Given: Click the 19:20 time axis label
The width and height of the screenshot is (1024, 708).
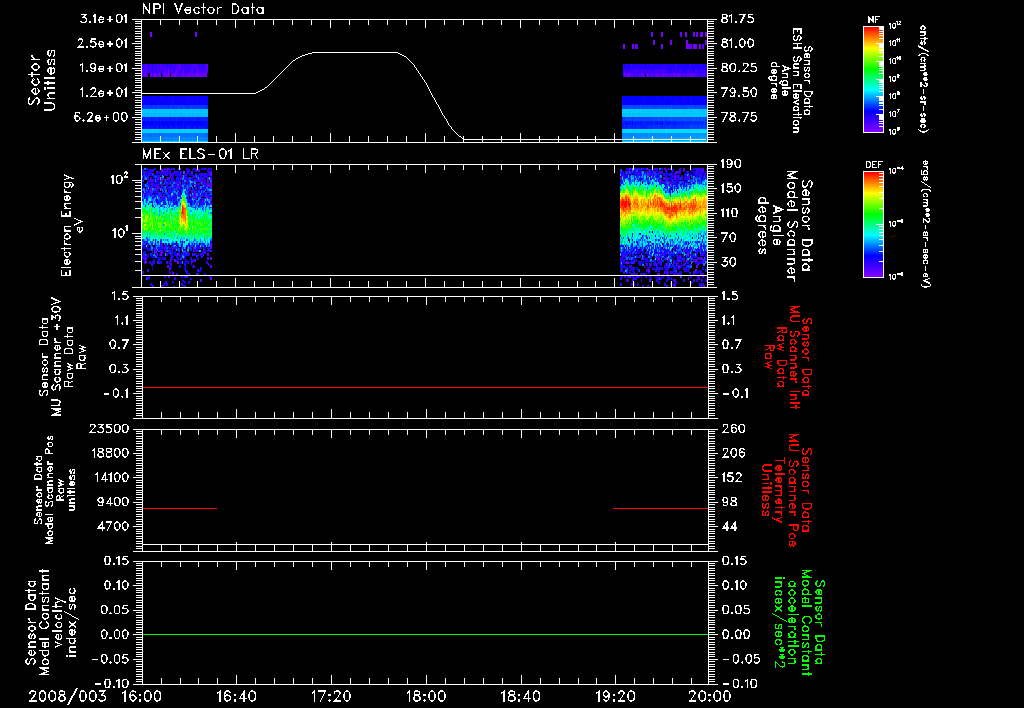Looking at the screenshot, I should (615, 696).
